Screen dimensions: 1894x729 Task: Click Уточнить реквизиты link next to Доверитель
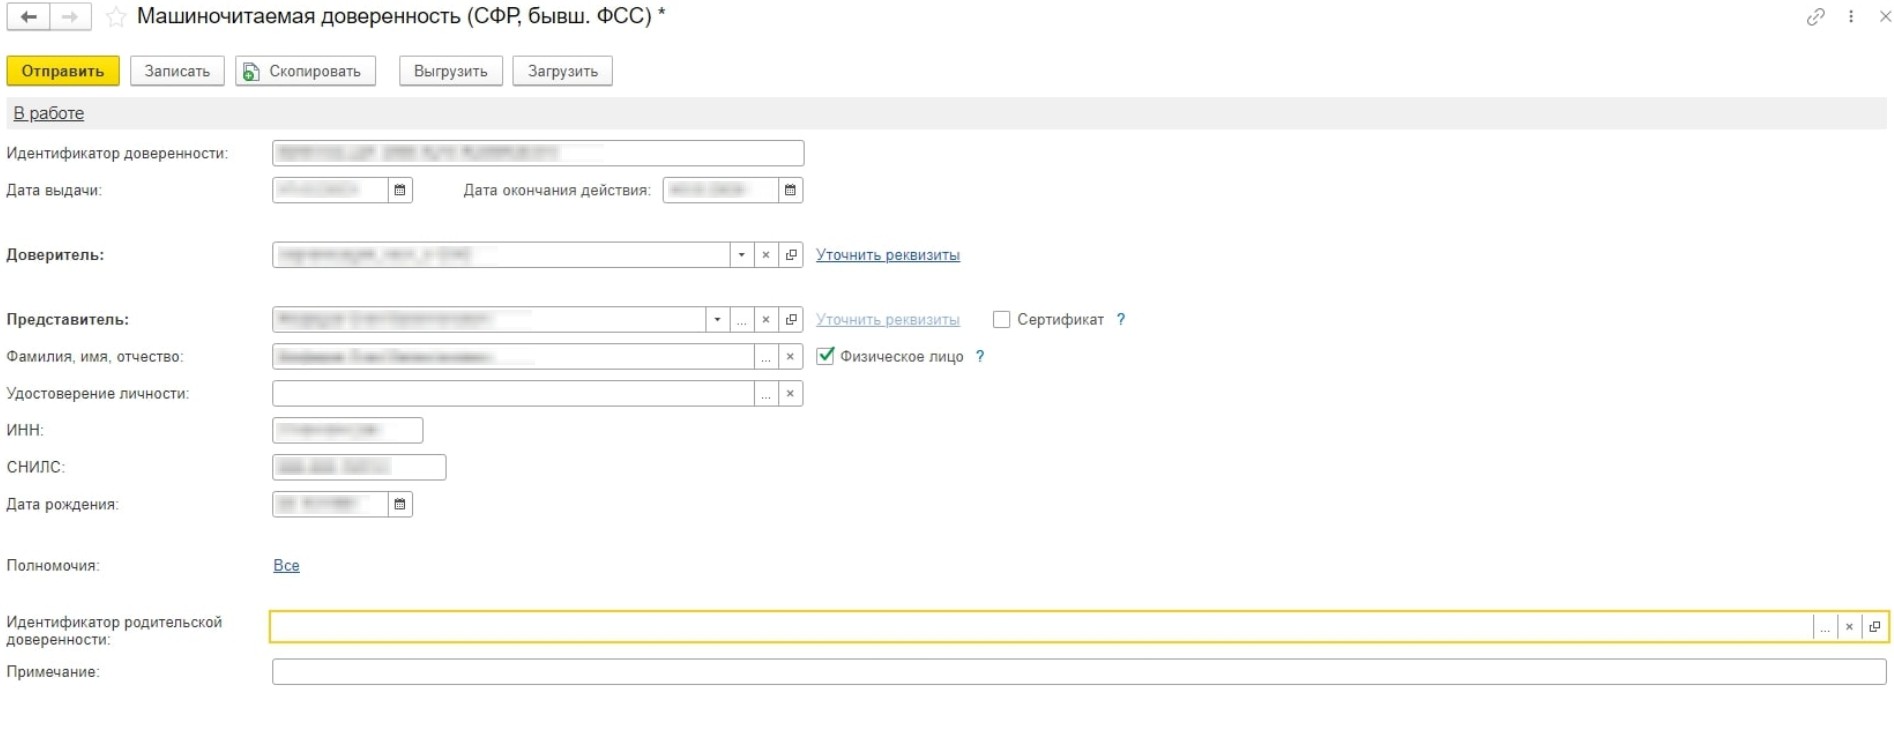pyautogui.click(x=887, y=255)
